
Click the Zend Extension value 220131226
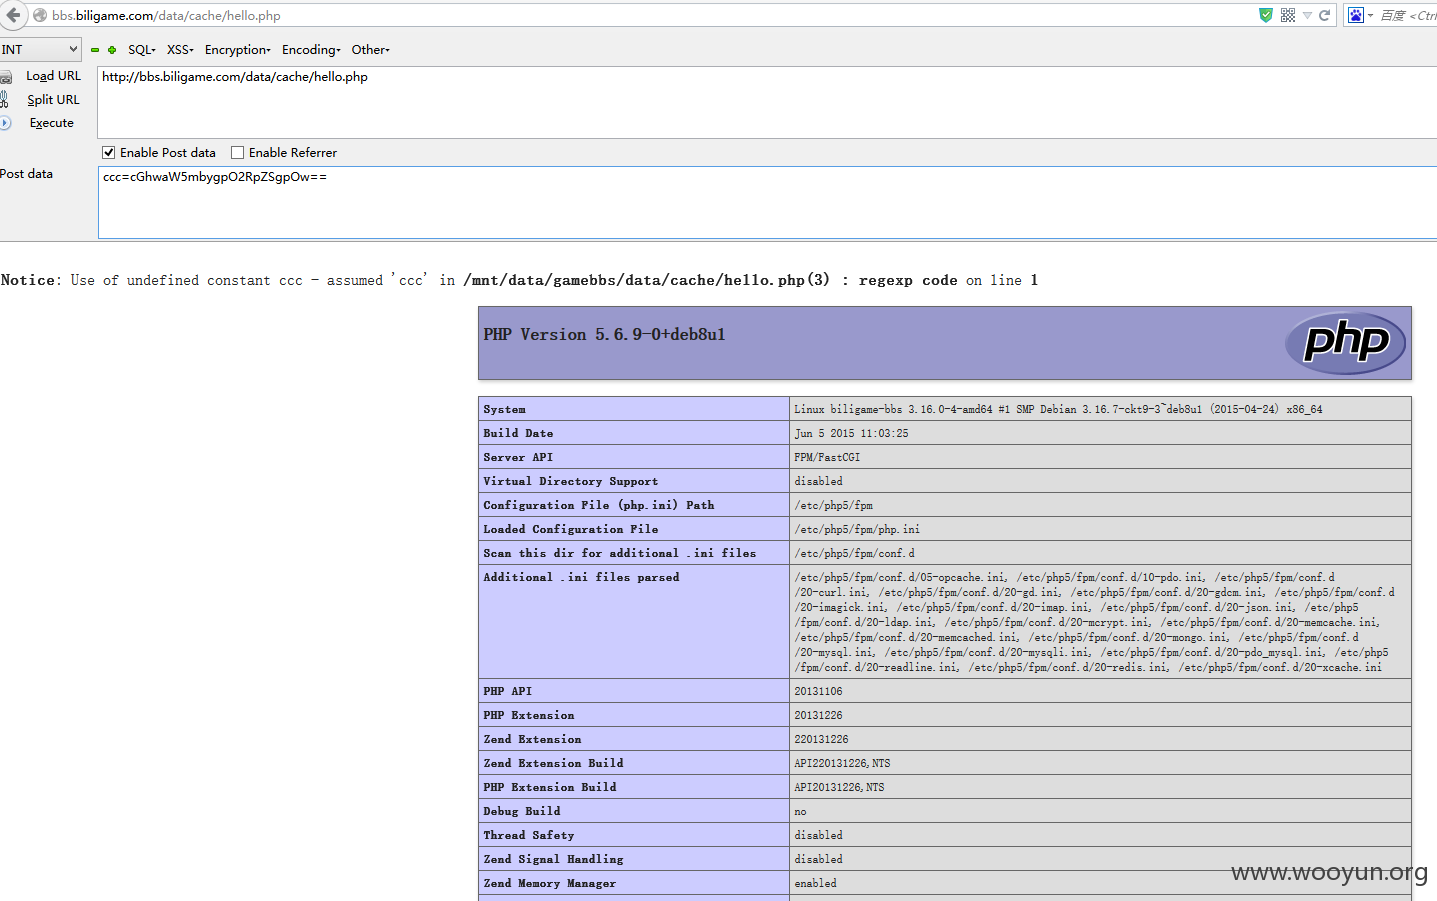pyautogui.click(x=821, y=739)
